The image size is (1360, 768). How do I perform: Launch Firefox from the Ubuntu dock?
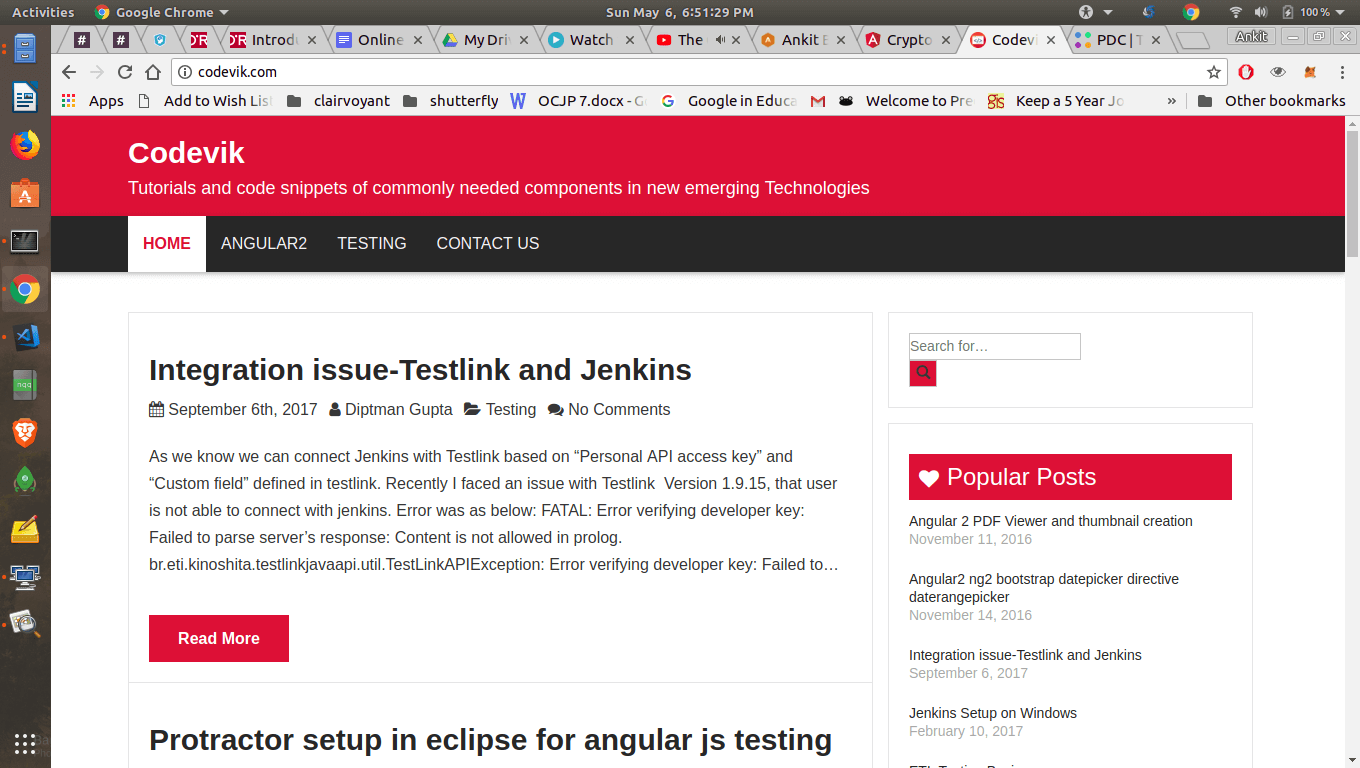(x=25, y=145)
